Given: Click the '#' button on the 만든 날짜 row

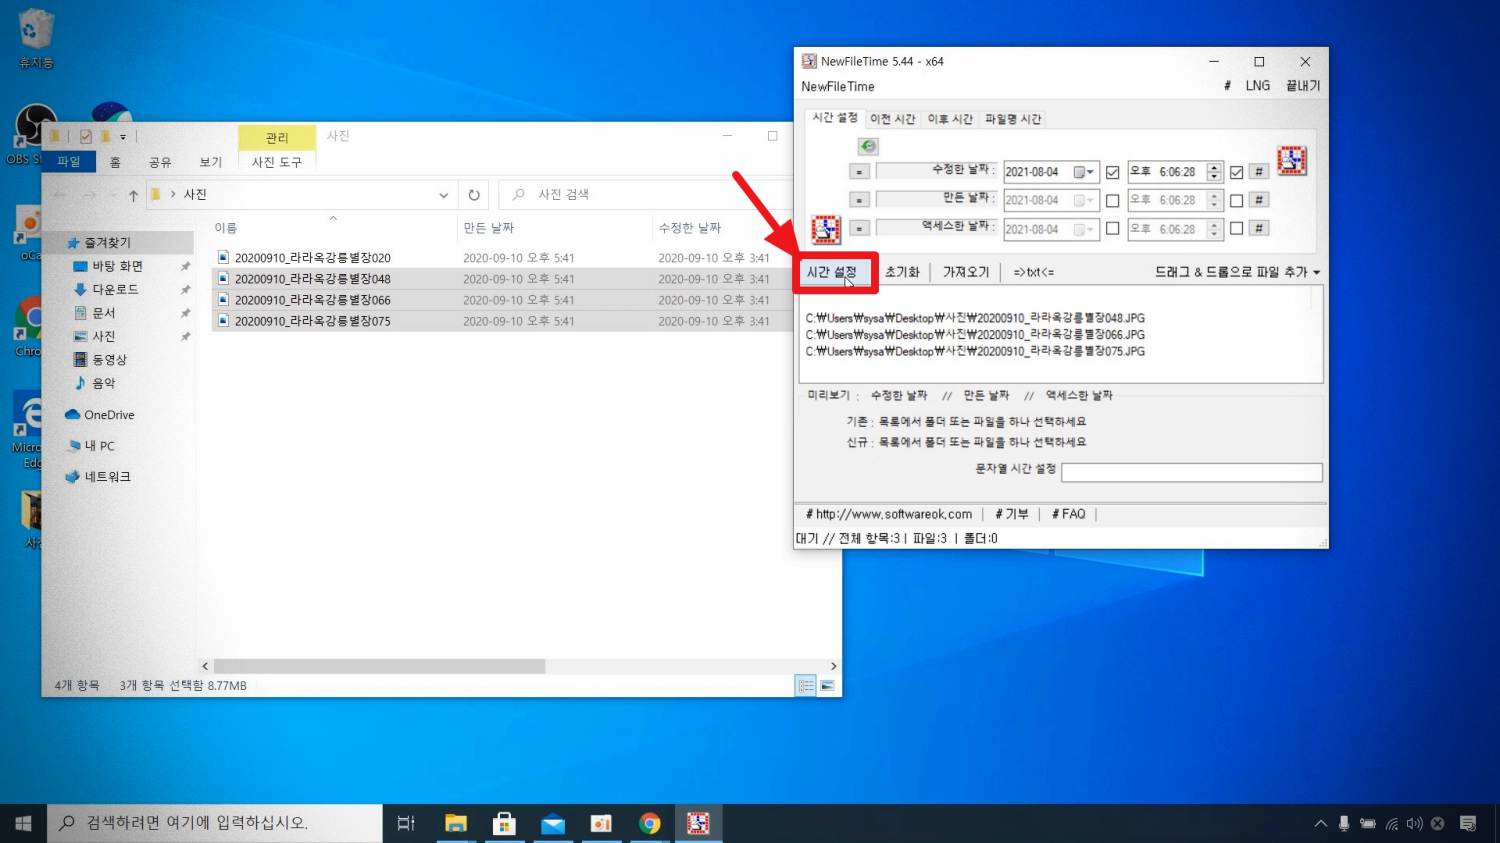Looking at the screenshot, I should point(1259,200).
